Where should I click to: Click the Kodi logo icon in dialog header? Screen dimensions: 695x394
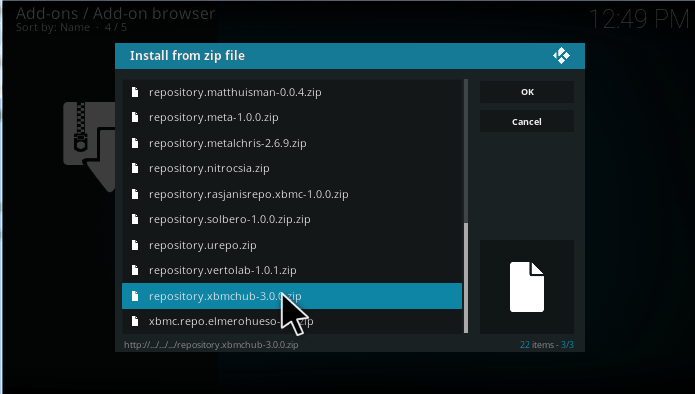(x=561, y=56)
